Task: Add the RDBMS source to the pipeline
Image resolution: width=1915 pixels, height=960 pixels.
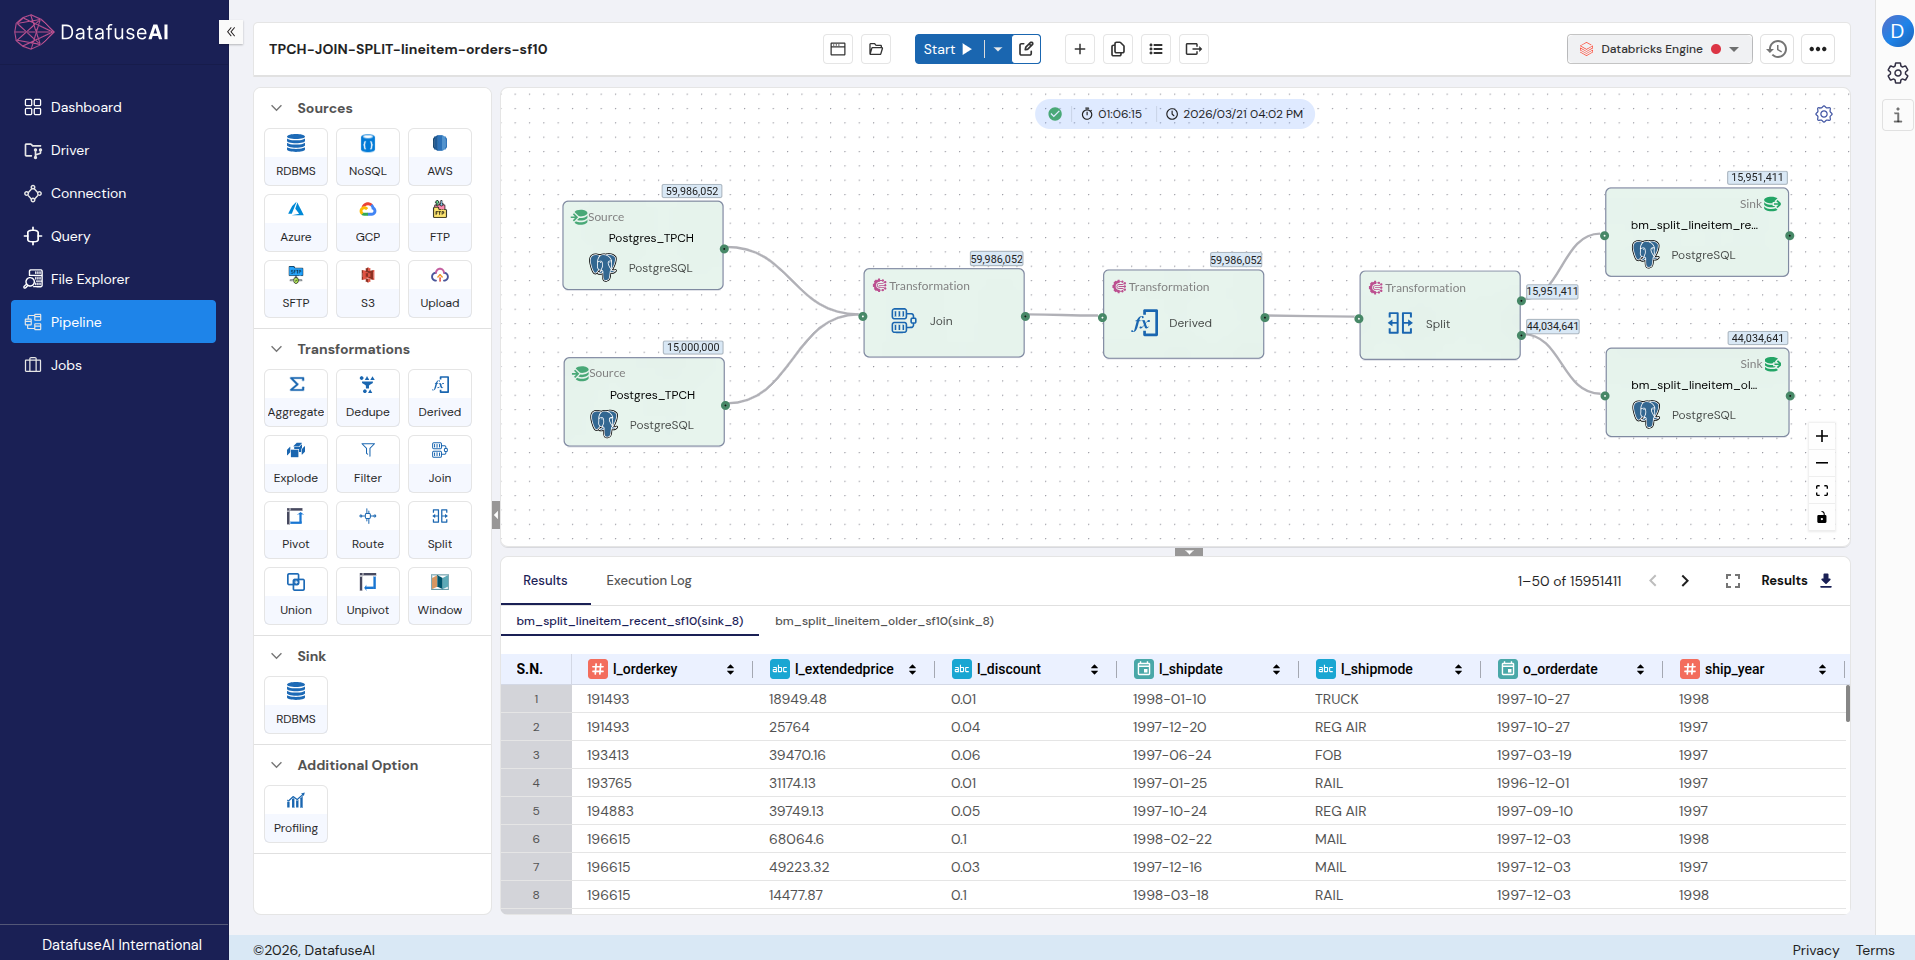Action: 296,156
